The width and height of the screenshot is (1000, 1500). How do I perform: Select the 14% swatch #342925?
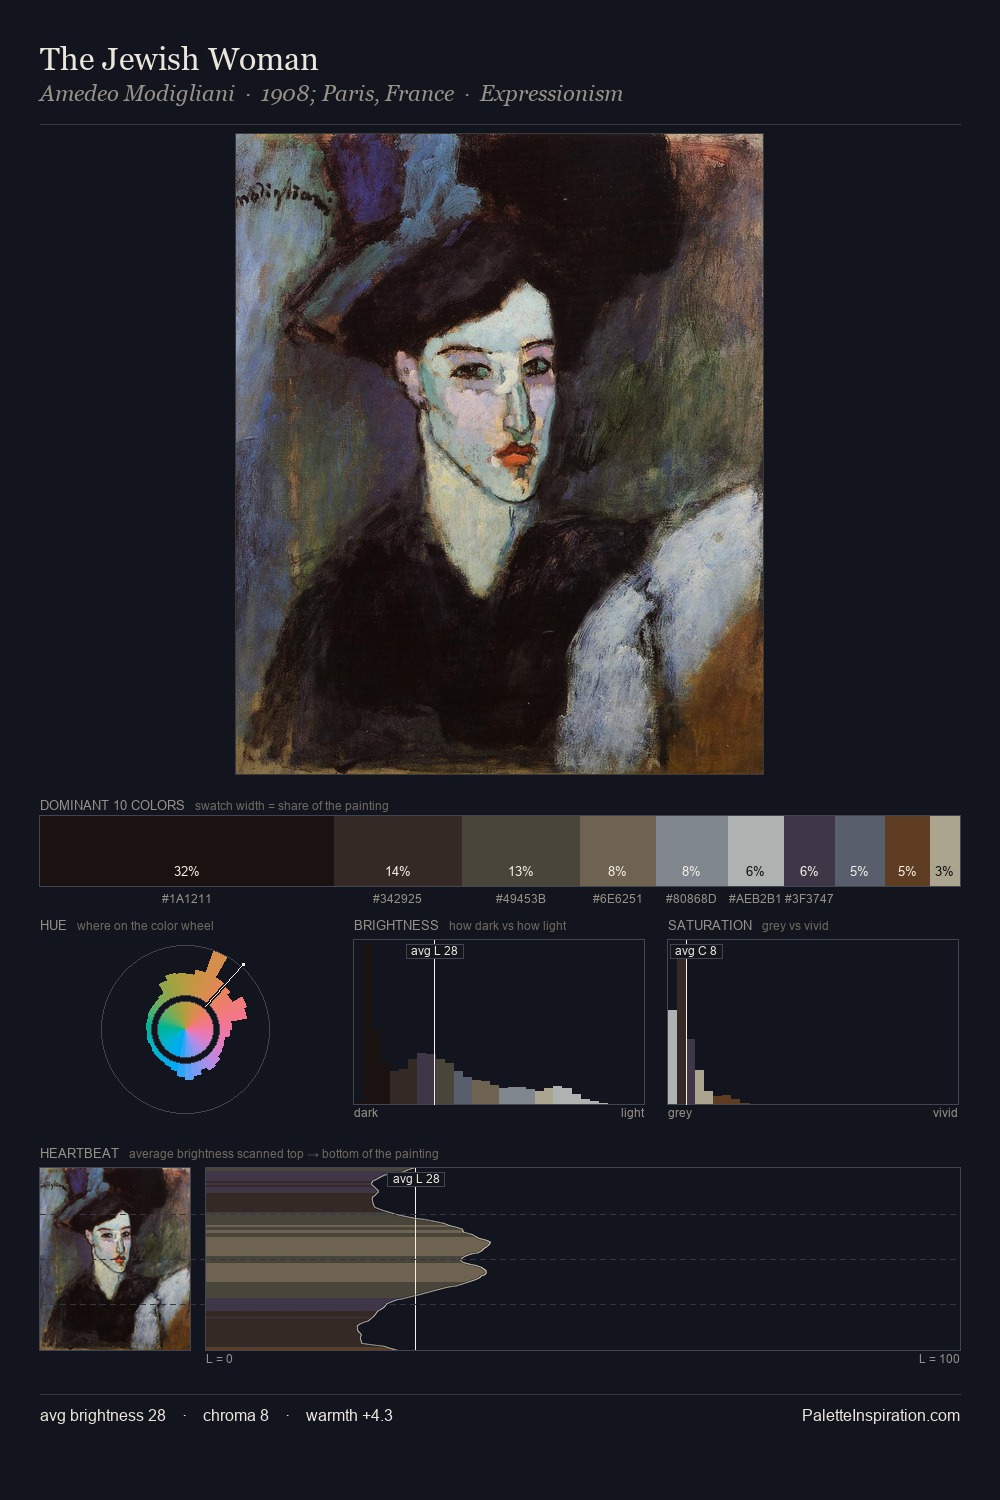point(398,851)
